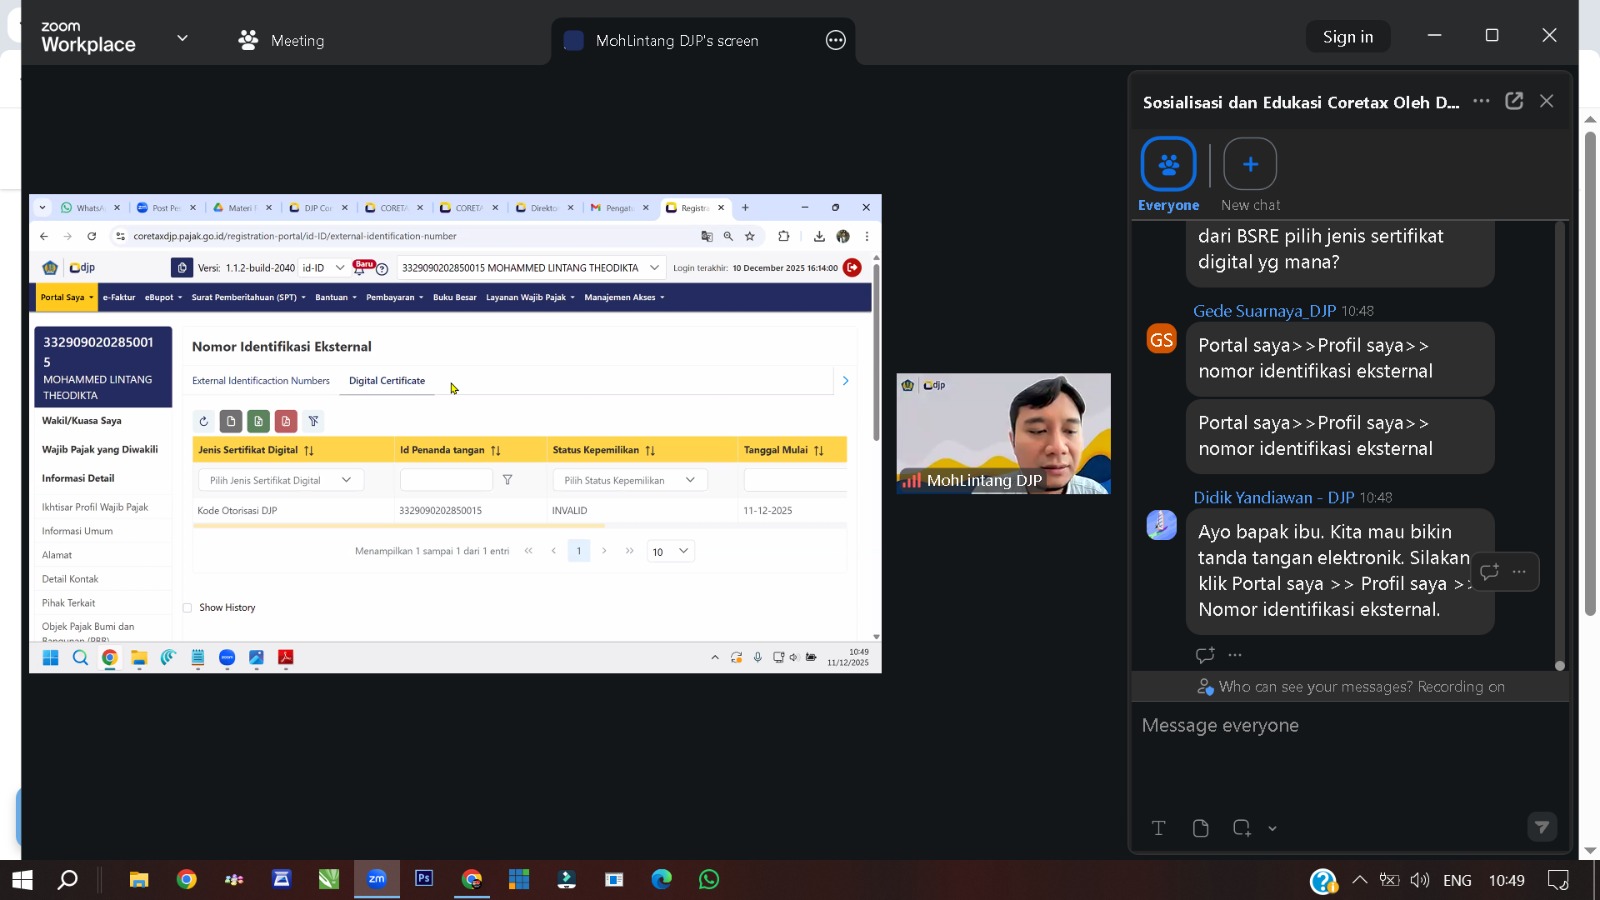Switch to the Meeting tab
This screenshot has width=1600, height=900.
tap(281, 40)
